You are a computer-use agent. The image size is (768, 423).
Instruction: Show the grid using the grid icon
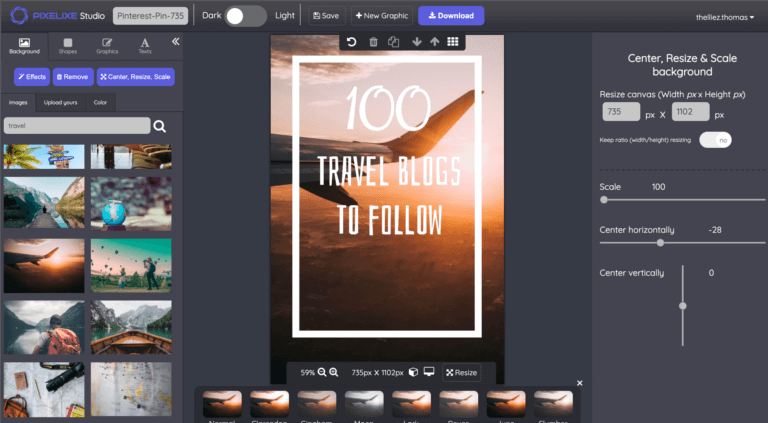pyautogui.click(x=453, y=42)
